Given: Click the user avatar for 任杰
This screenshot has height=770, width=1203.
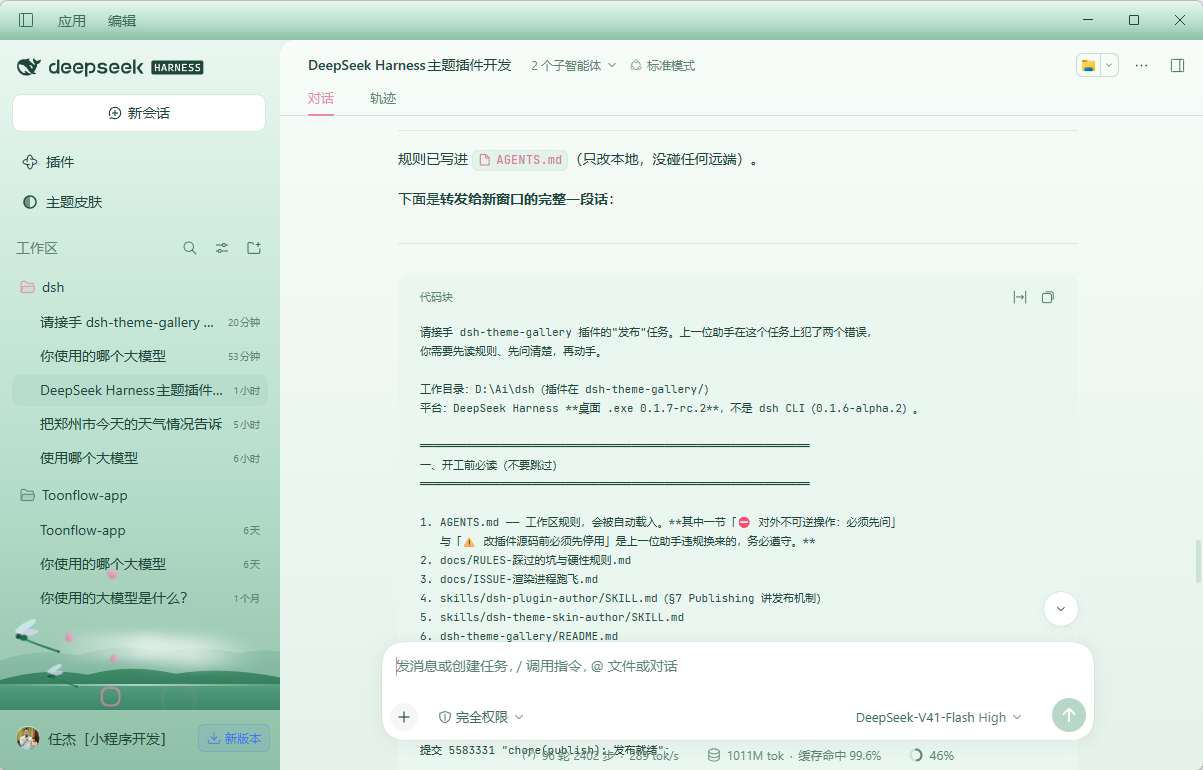Looking at the screenshot, I should tap(28, 739).
